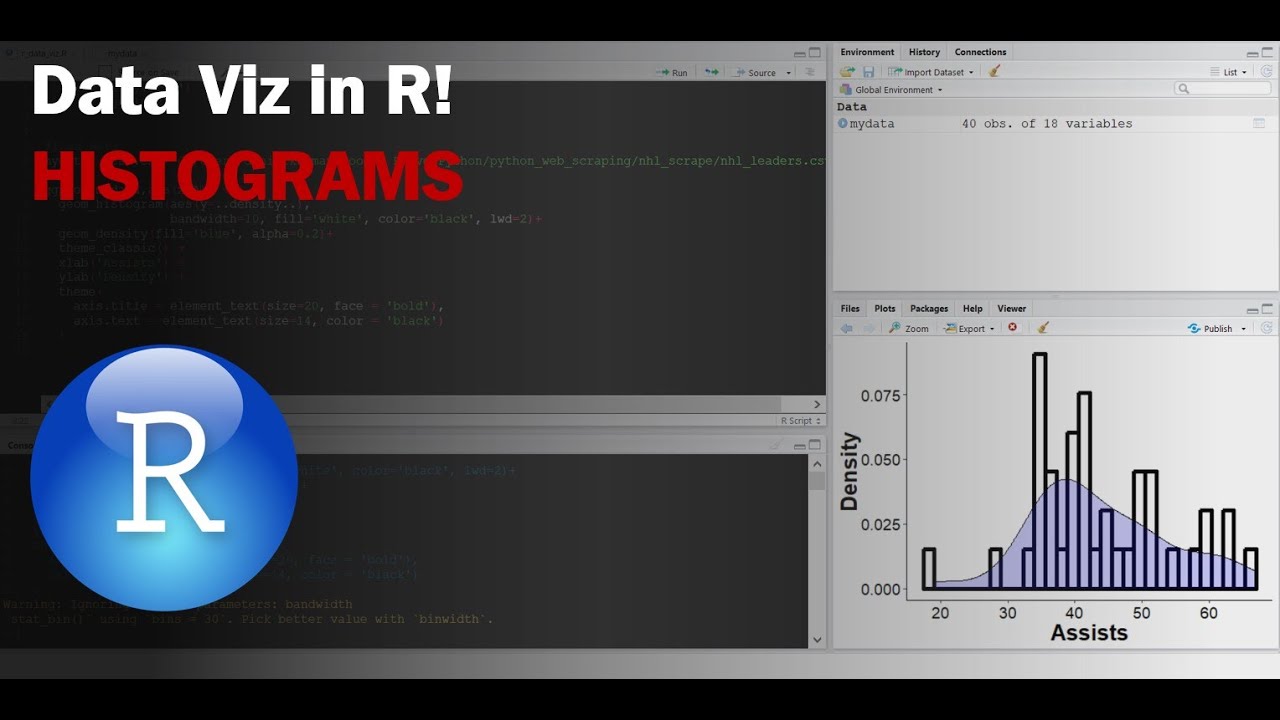Minimize the Environment pane
The image size is (1280, 720).
click(x=1253, y=53)
